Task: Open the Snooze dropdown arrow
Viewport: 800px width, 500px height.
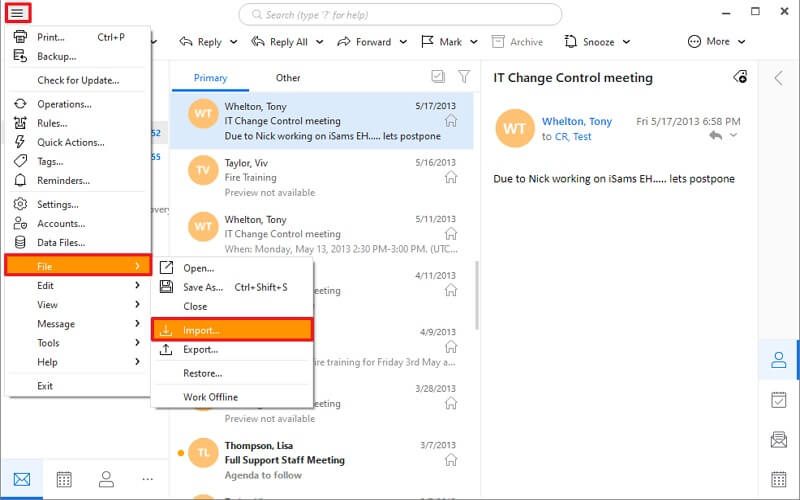Action: pyautogui.click(x=627, y=42)
